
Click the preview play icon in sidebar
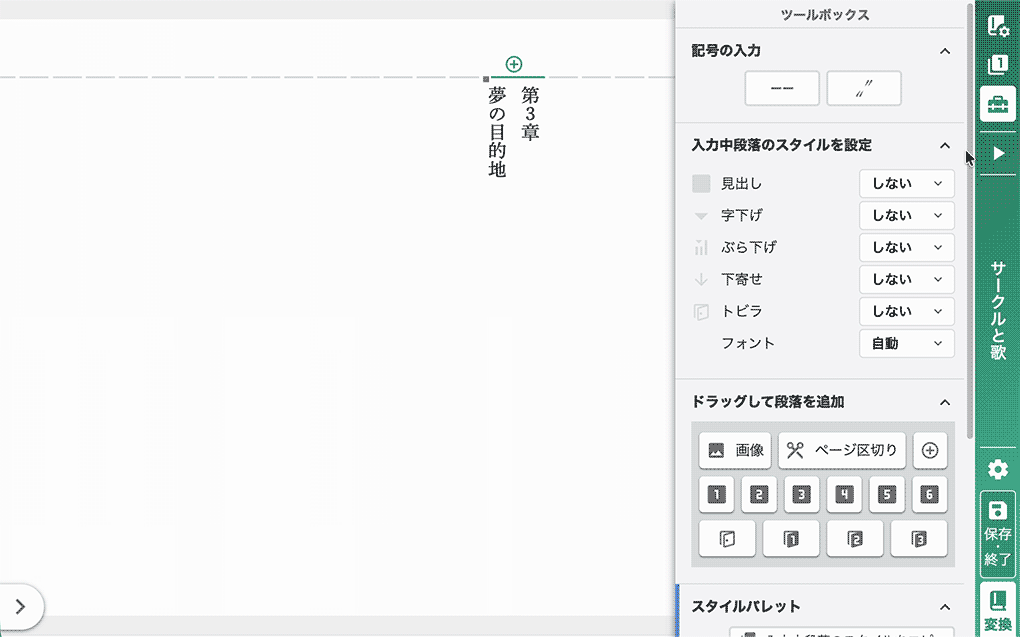pyautogui.click(x=999, y=154)
